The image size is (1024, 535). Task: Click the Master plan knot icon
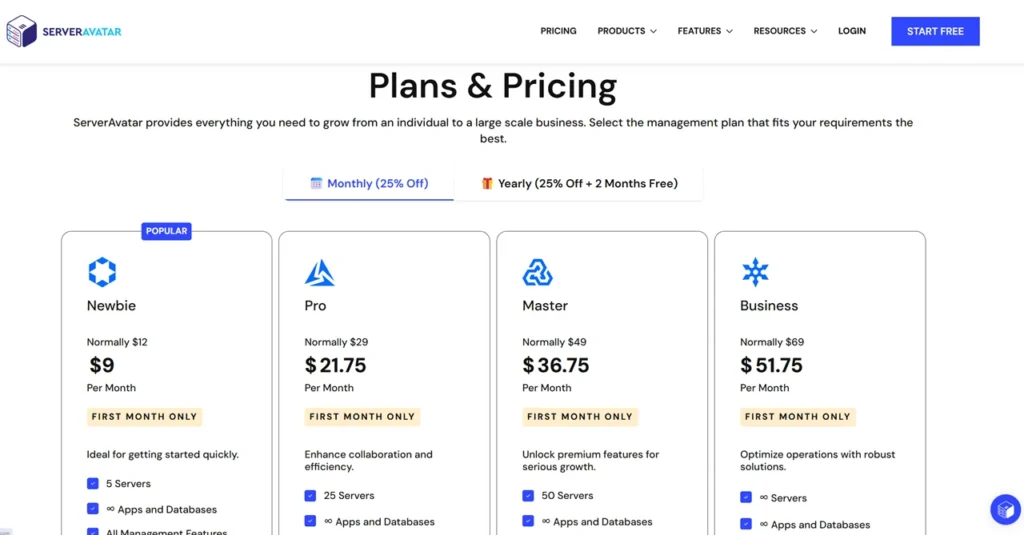pyautogui.click(x=537, y=272)
